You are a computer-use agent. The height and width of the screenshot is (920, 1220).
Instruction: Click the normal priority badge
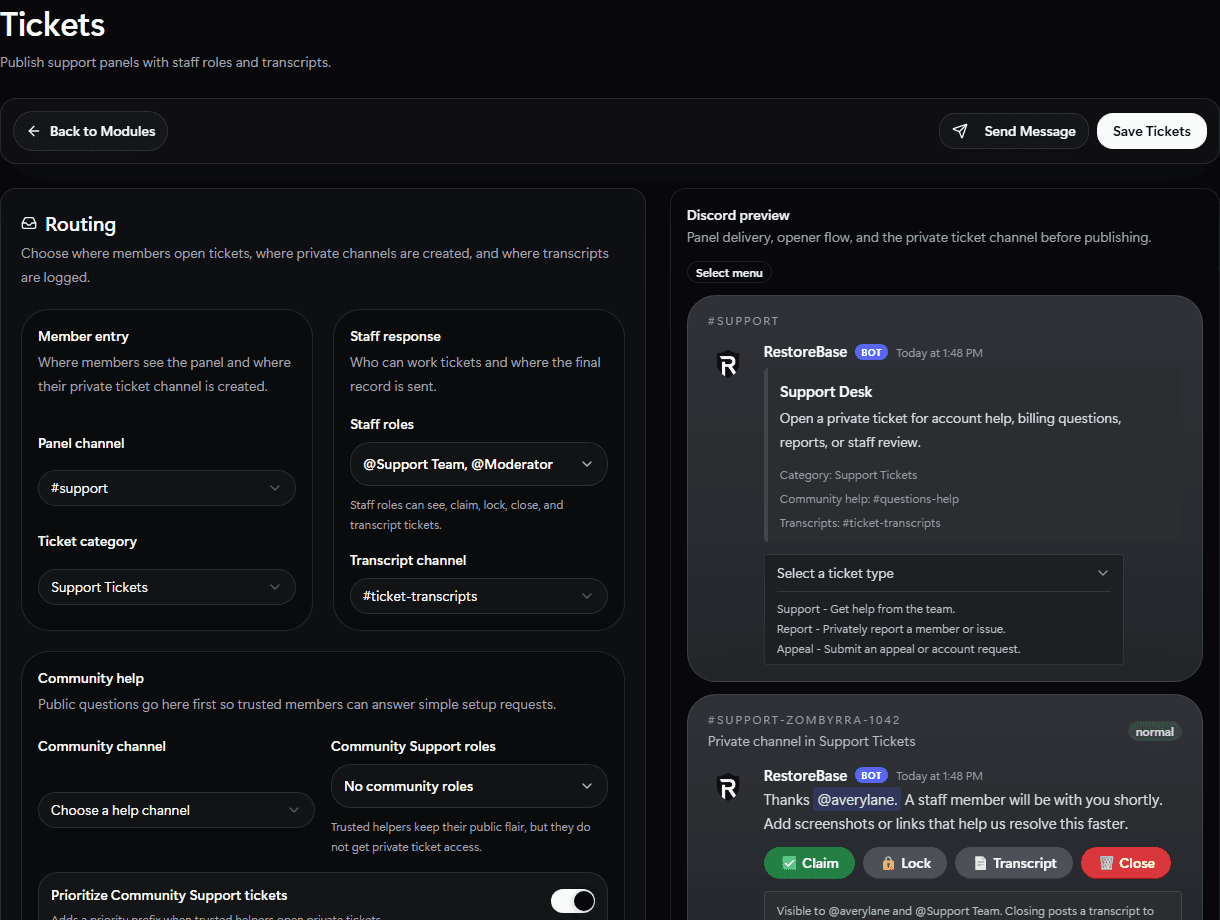click(1154, 732)
